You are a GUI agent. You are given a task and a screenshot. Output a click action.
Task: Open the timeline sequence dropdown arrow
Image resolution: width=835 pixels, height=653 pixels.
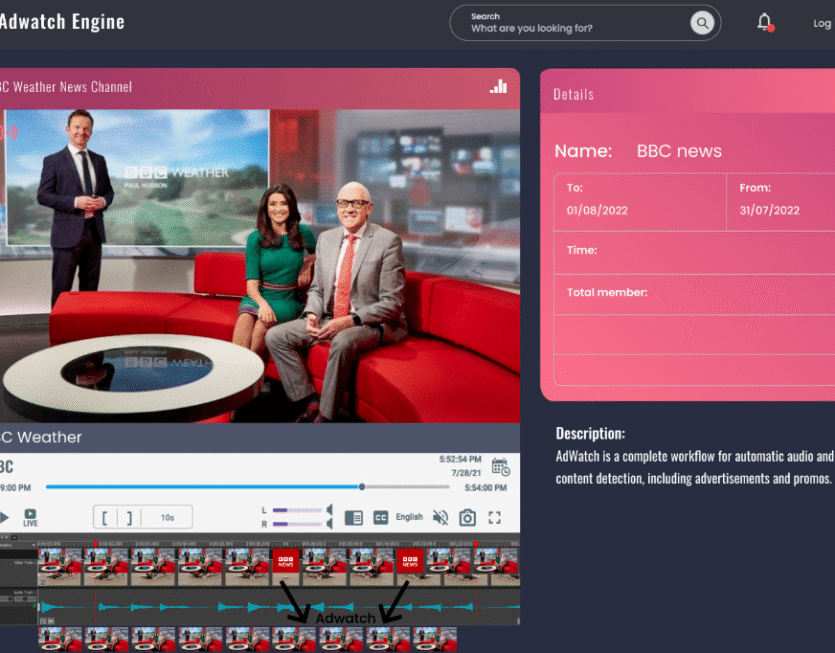click(x=34, y=545)
